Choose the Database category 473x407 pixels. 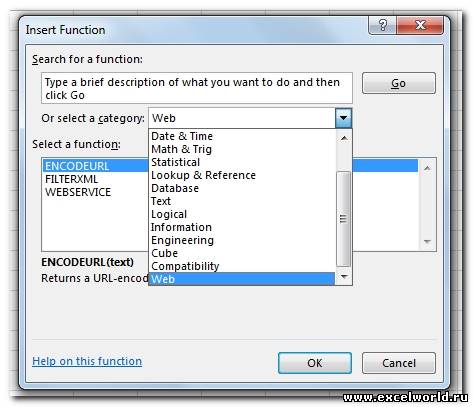coord(242,188)
